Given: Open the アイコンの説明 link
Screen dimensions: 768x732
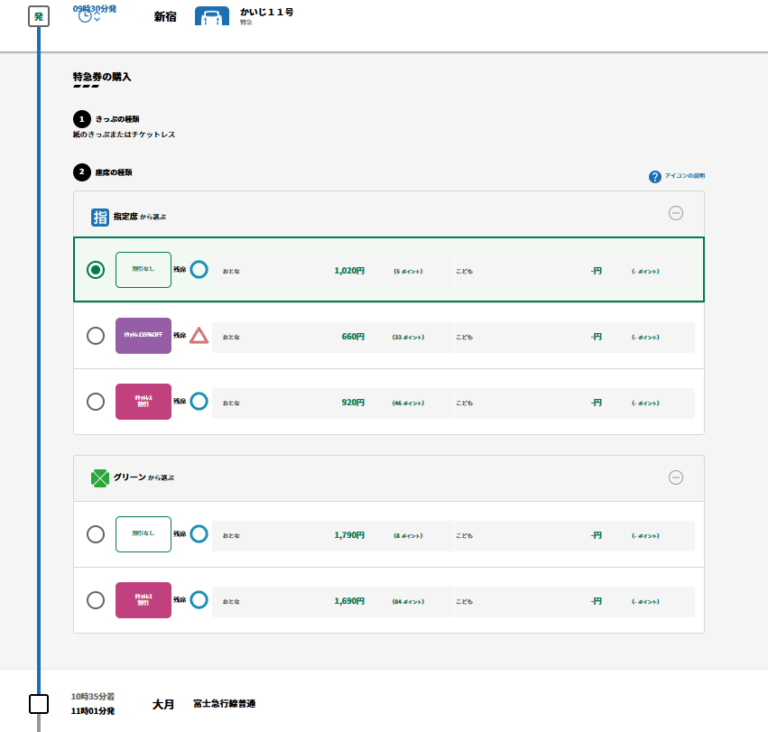Looking at the screenshot, I should (691, 176).
